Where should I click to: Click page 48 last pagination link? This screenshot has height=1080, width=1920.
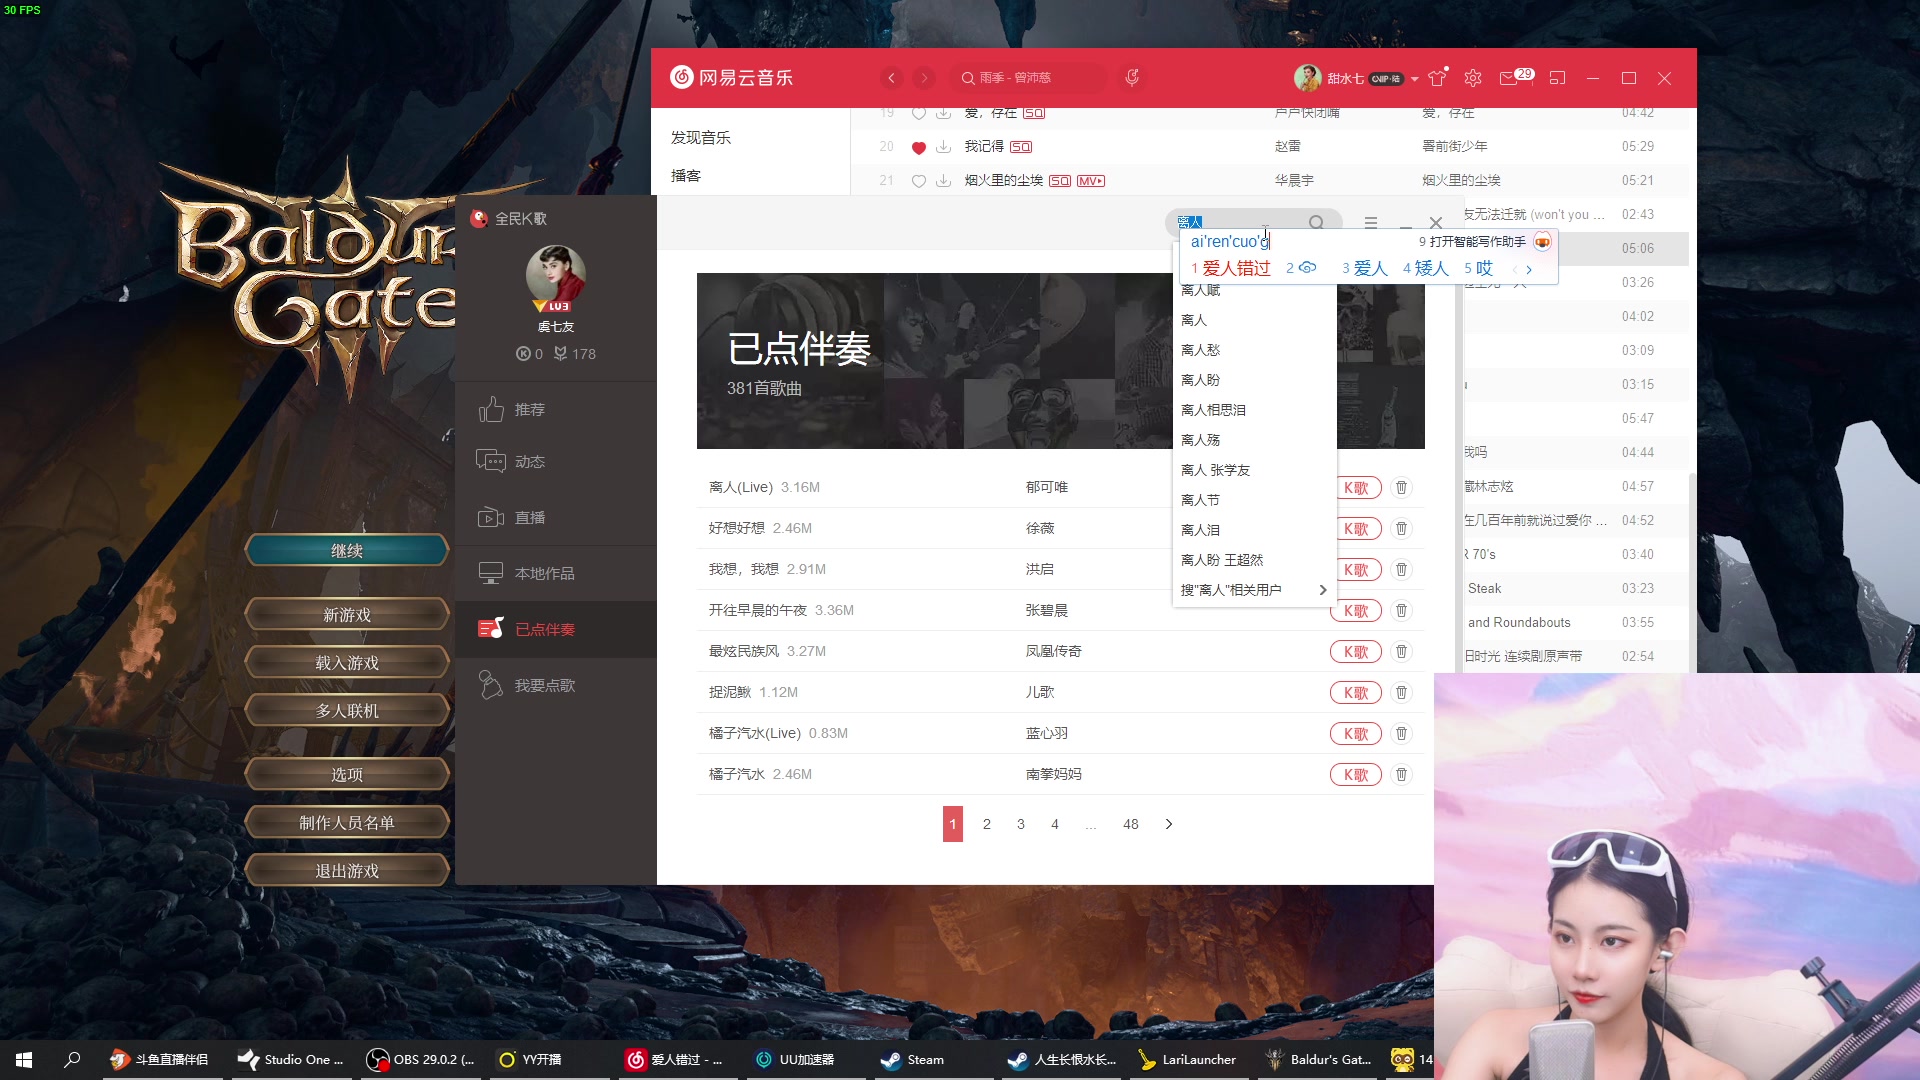[1130, 823]
